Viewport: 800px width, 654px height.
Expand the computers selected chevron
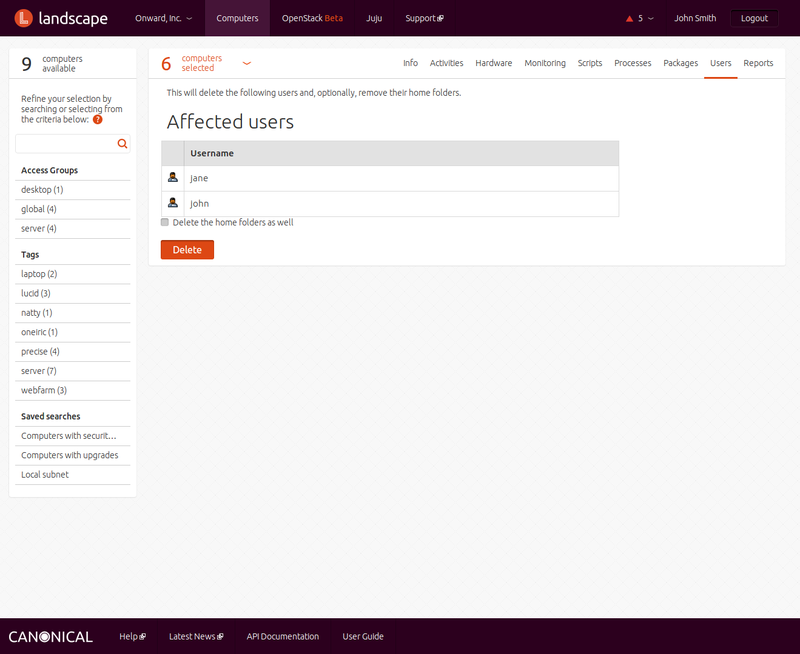(247, 63)
